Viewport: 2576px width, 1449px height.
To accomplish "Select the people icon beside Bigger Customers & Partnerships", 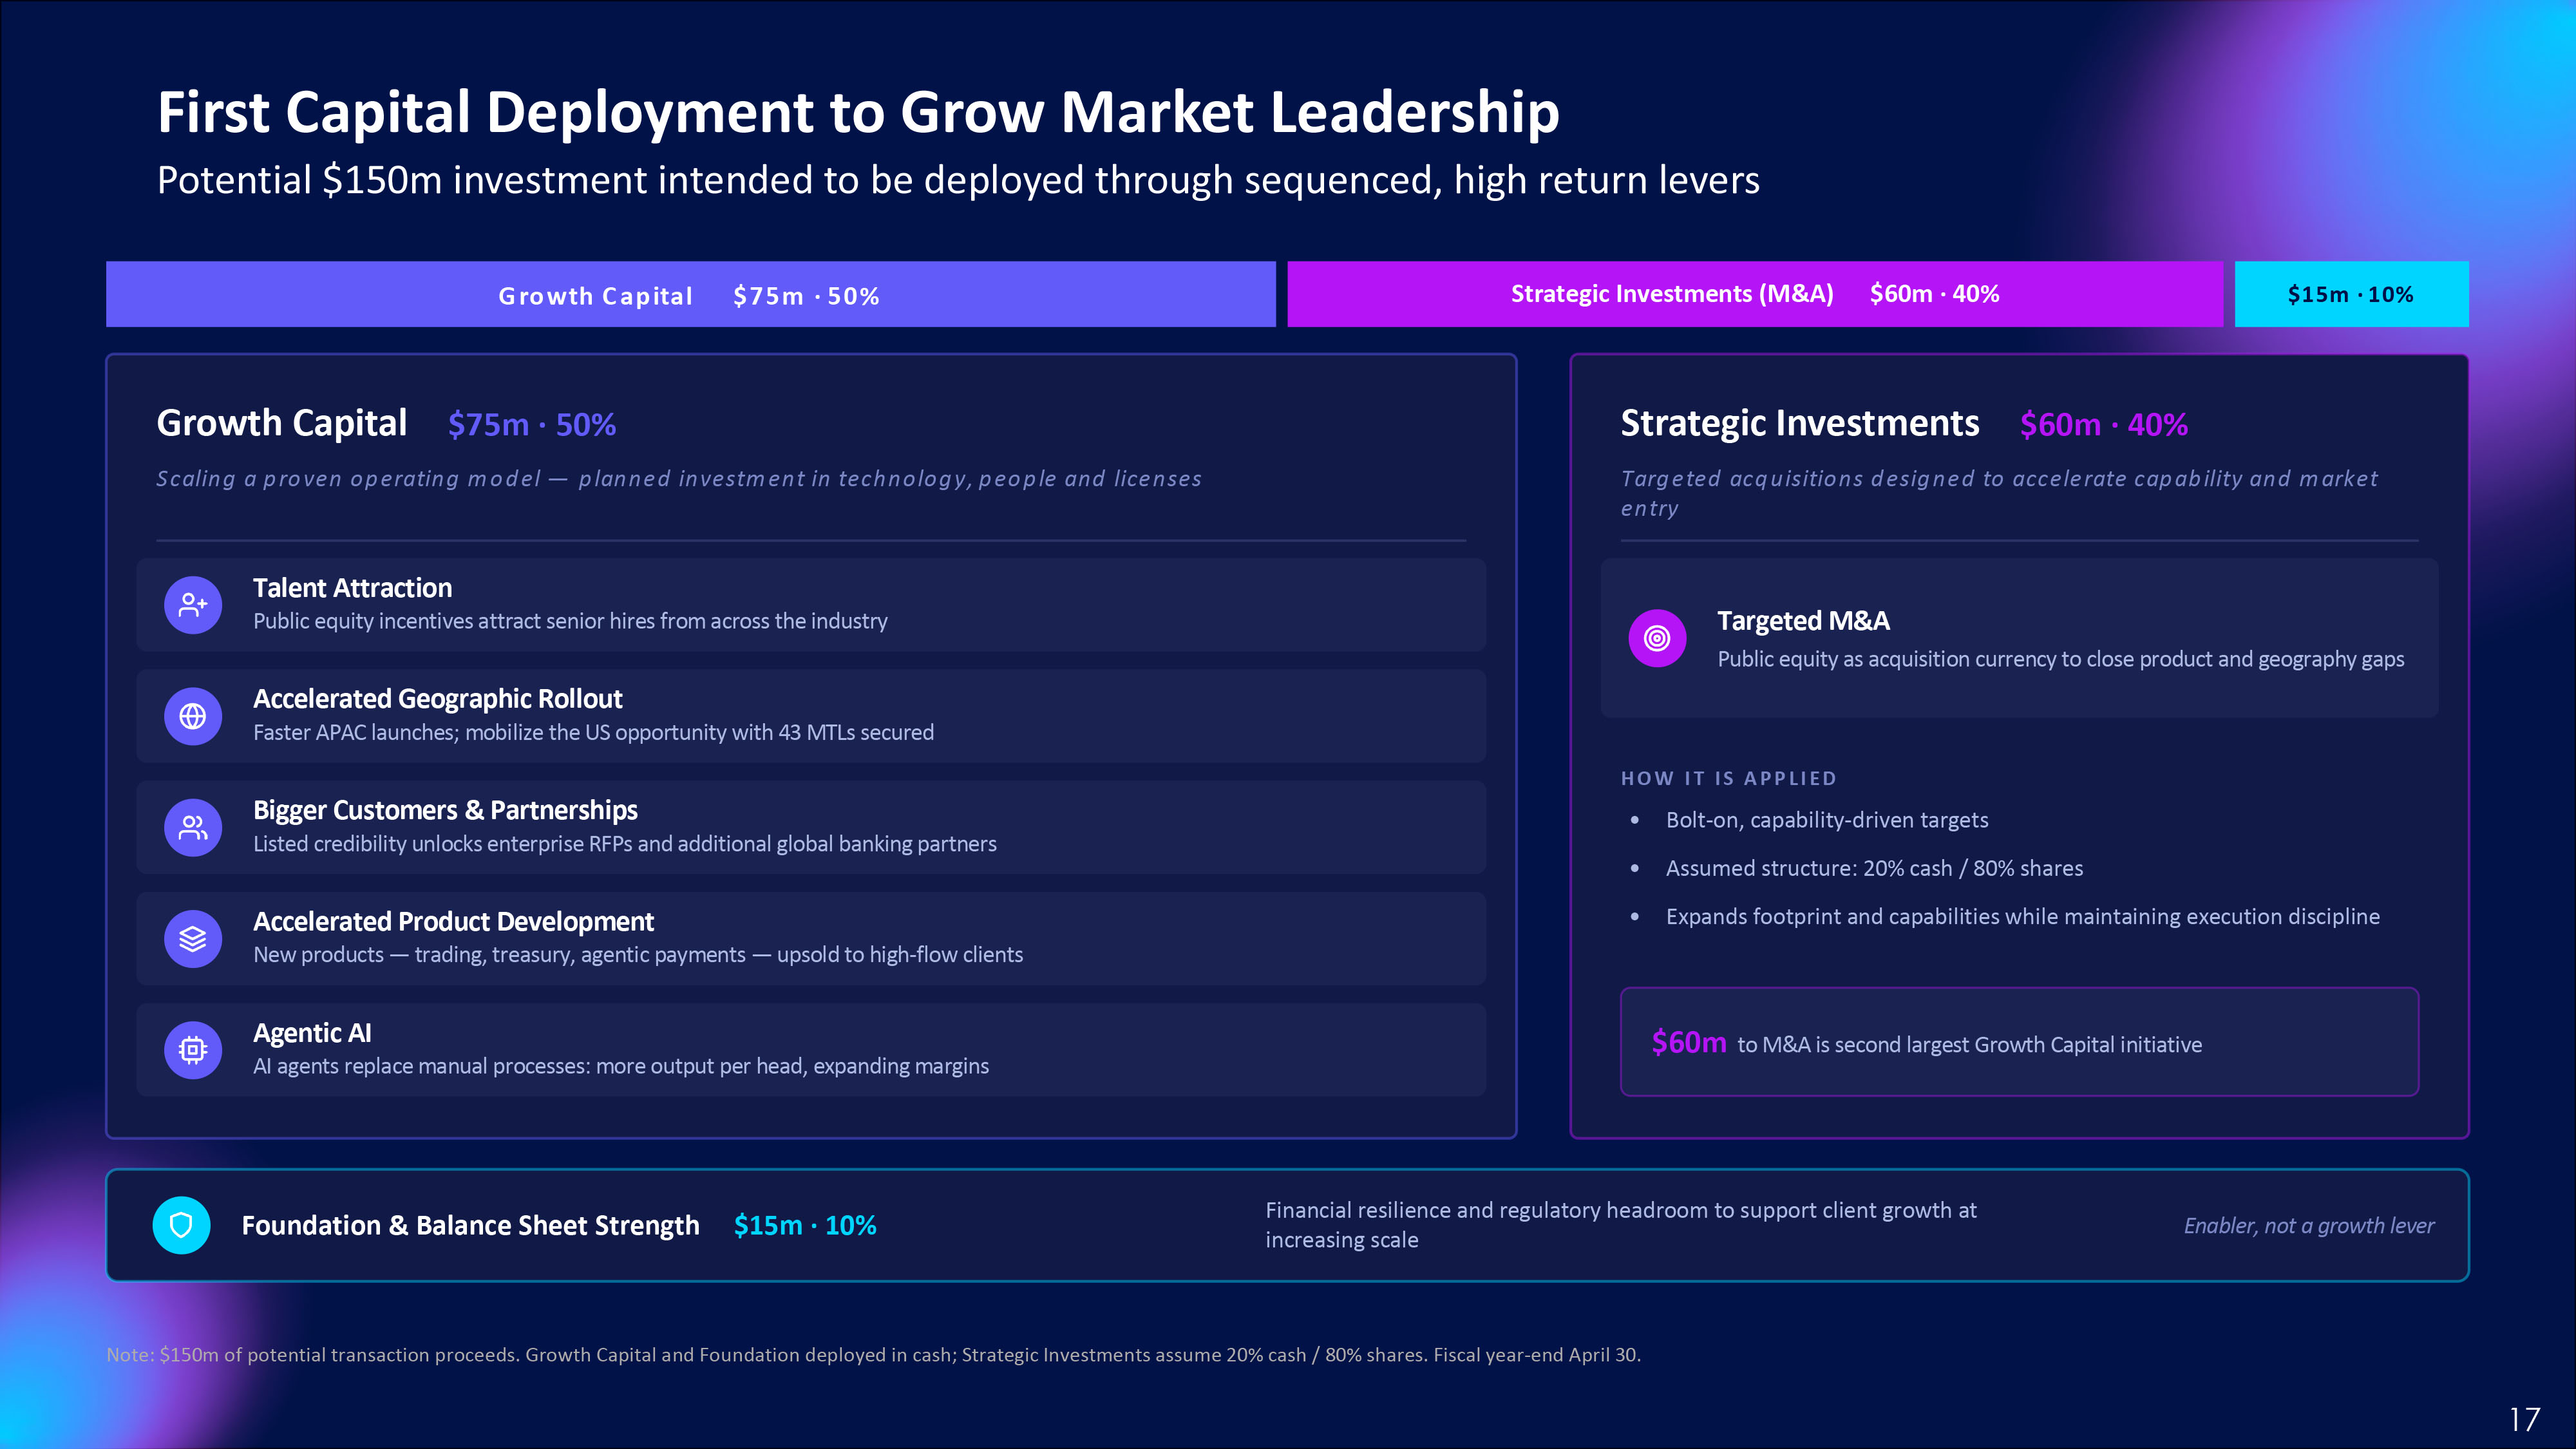I will (x=193, y=827).
